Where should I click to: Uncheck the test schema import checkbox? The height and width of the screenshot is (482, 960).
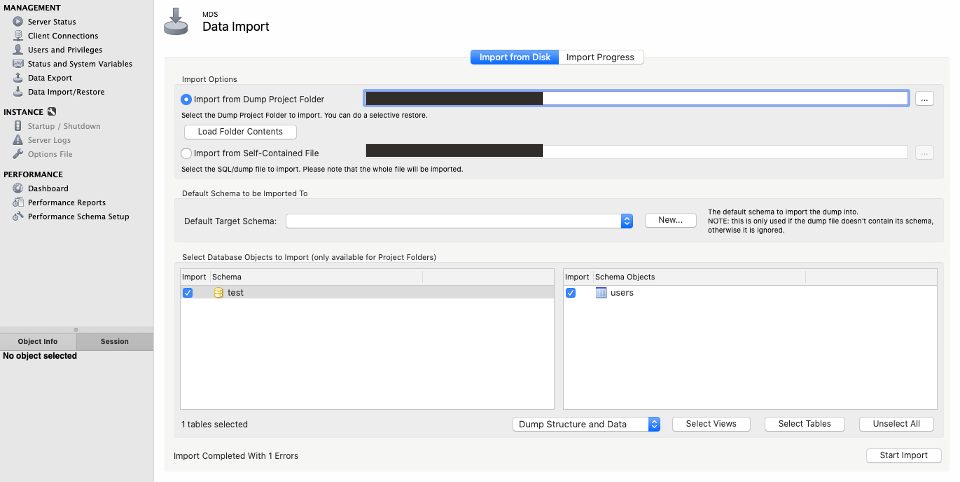(x=188, y=293)
